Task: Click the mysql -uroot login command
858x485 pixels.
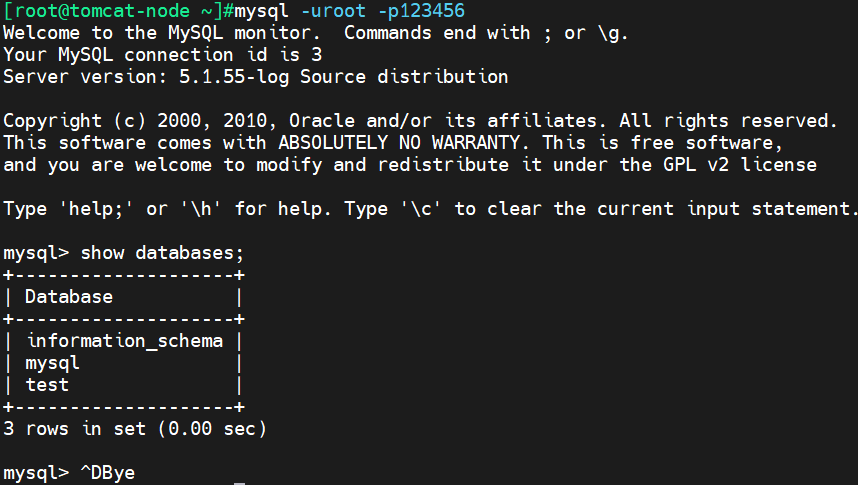Action: [300, 11]
